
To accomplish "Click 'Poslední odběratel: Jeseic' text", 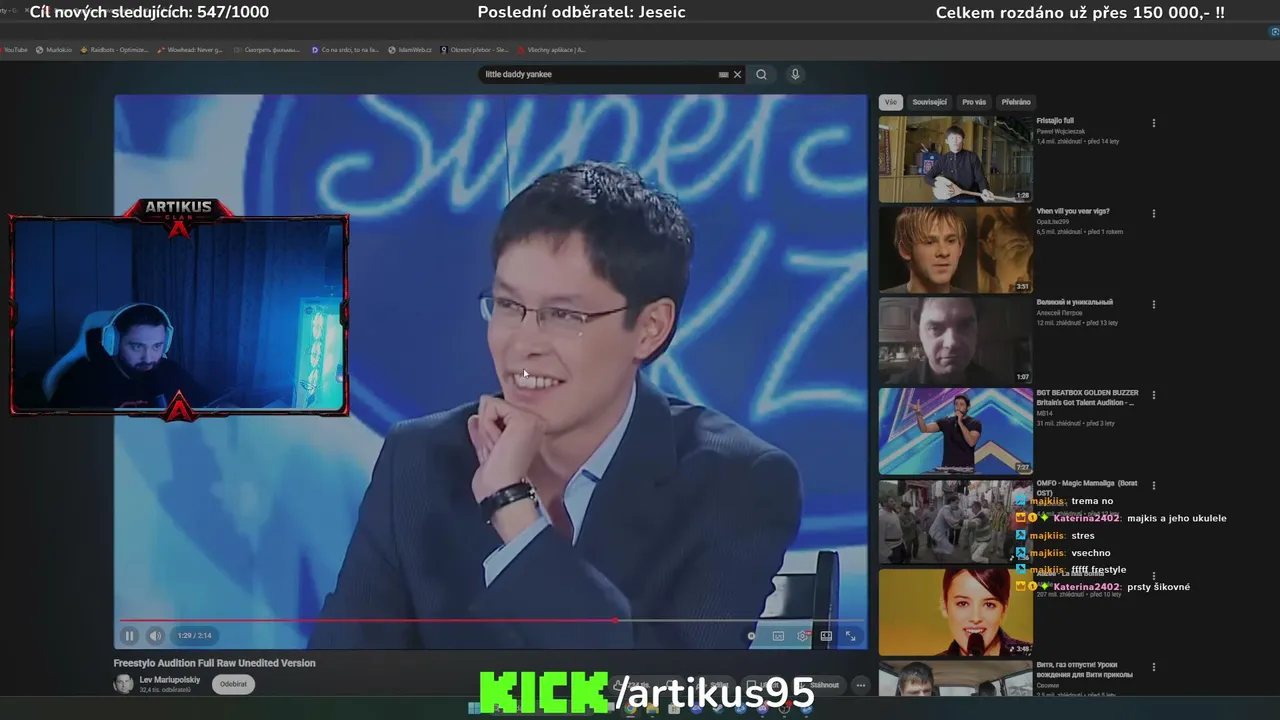I will pos(582,12).
